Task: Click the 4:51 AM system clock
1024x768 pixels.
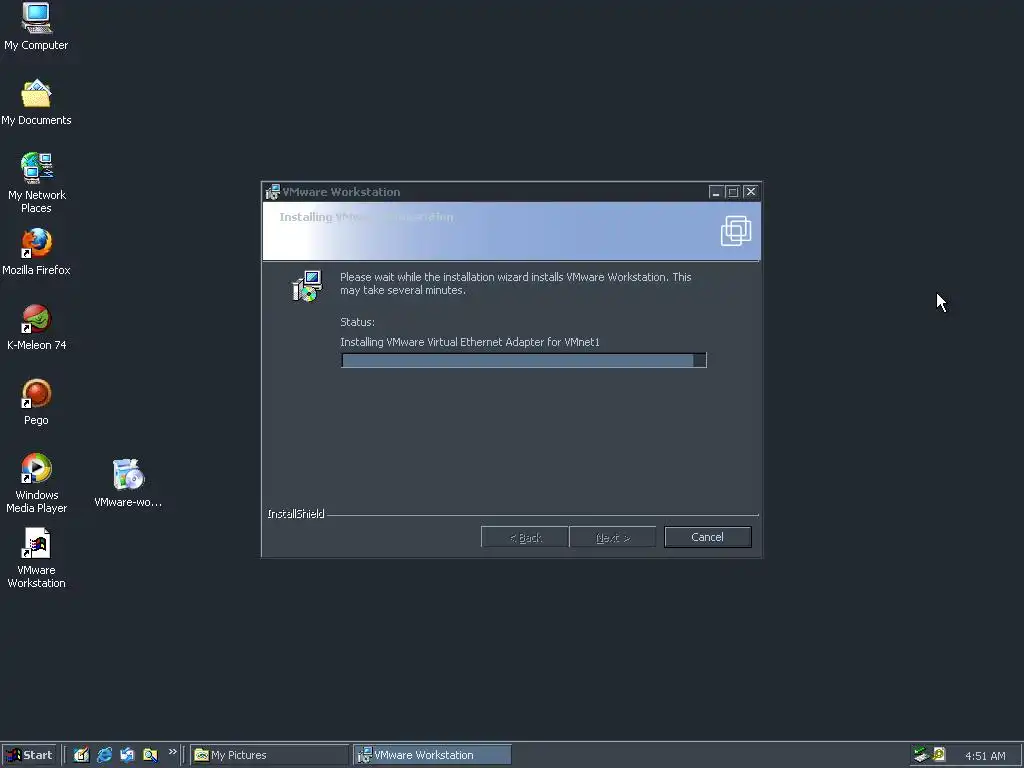Action: click(985, 756)
